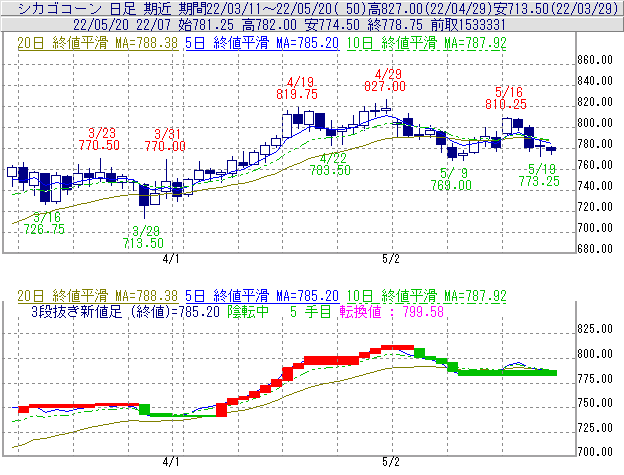Click the 700.00 lower chart axis label
This screenshot has width=624, height=475.
595,452
